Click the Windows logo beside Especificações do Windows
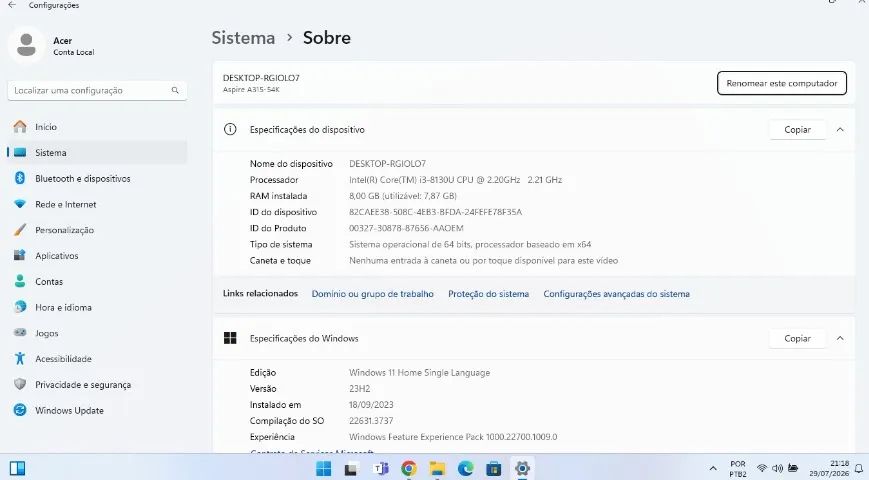 click(230, 338)
